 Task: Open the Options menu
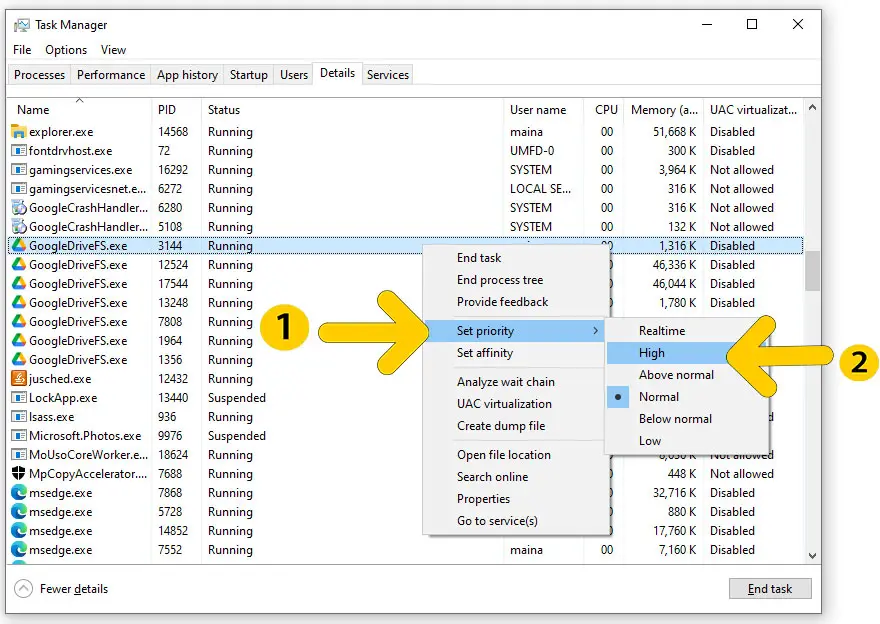66,50
